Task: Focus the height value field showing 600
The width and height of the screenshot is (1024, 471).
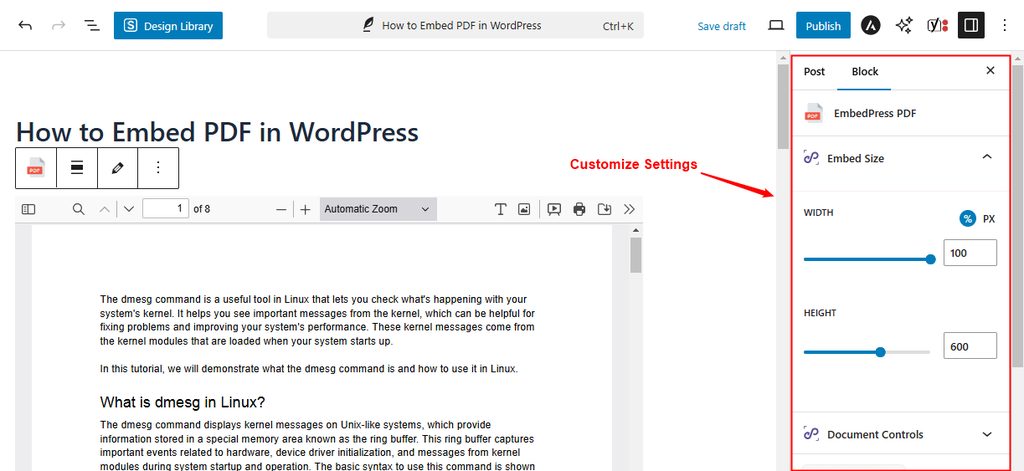Action: point(970,346)
